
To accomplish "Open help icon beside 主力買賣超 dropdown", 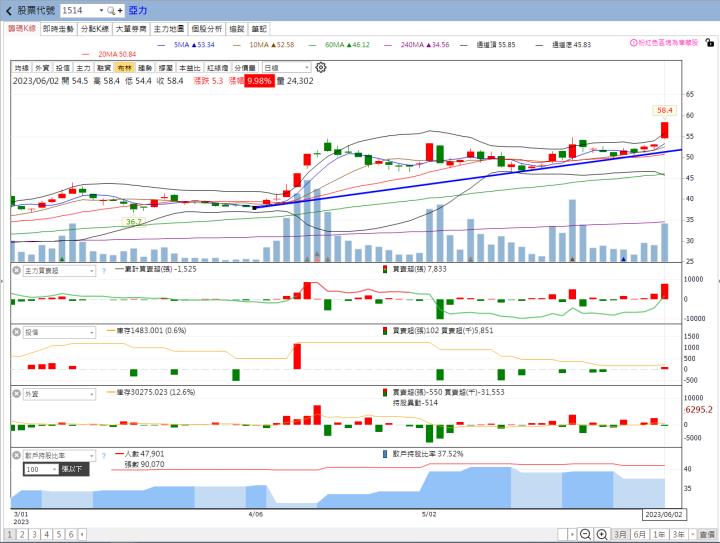I will tap(104, 271).
